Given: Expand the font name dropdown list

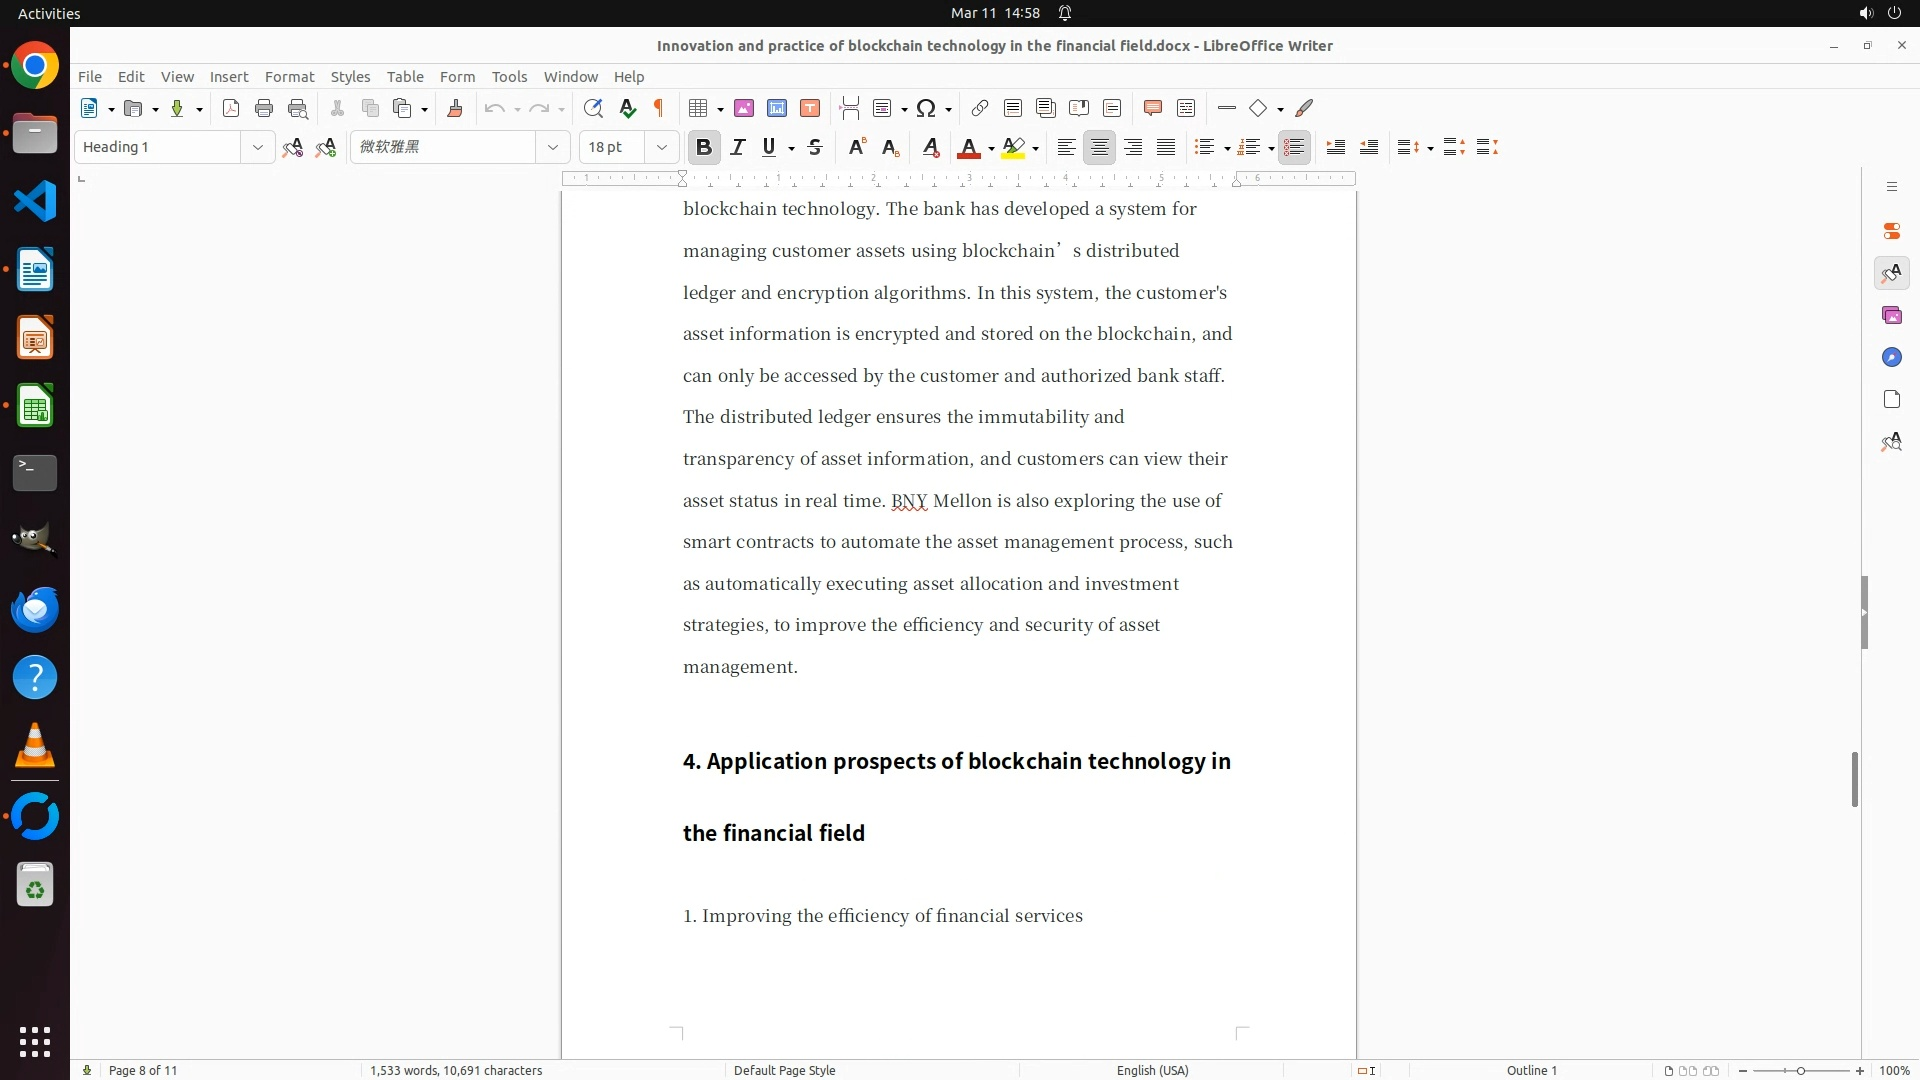Looking at the screenshot, I should (552, 147).
